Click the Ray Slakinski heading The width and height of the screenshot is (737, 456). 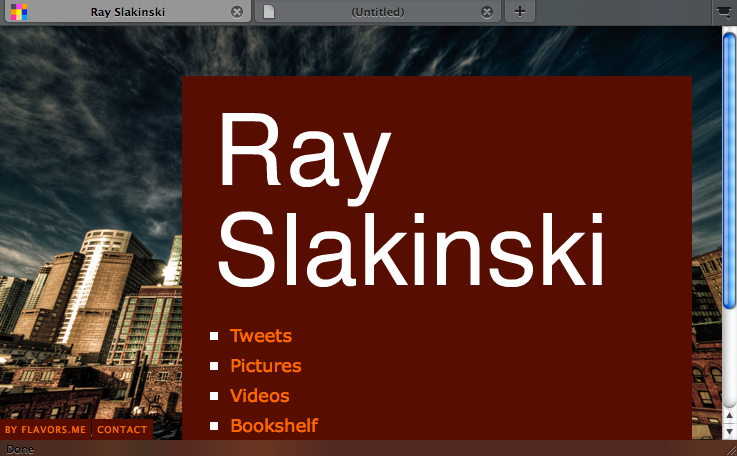coord(411,198)
